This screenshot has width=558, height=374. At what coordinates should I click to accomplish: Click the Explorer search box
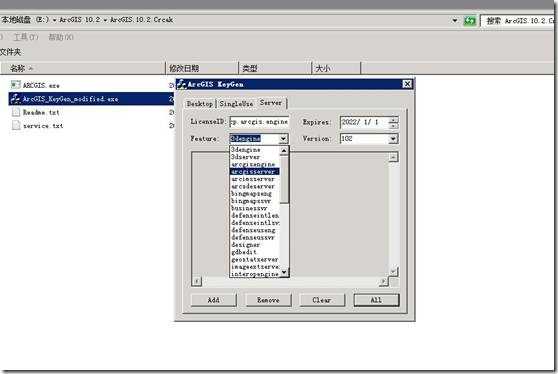point(519,21)
